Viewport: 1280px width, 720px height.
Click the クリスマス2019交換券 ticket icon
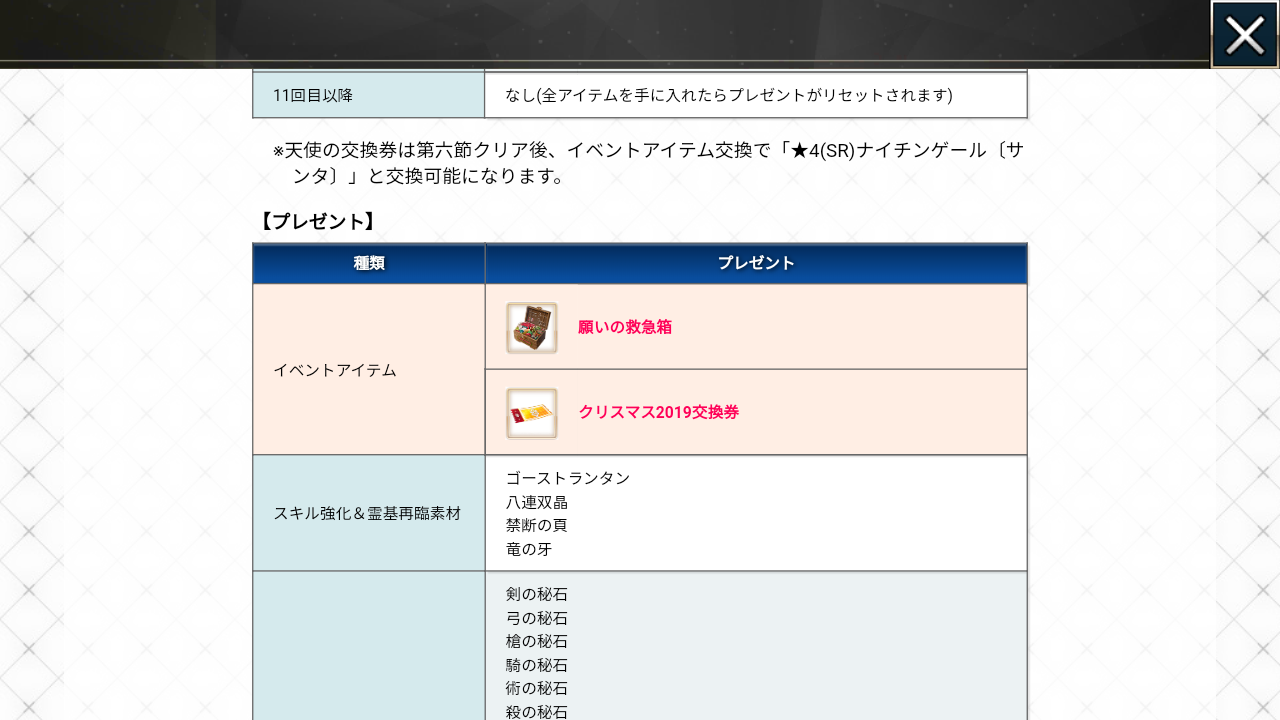point(531,413)
